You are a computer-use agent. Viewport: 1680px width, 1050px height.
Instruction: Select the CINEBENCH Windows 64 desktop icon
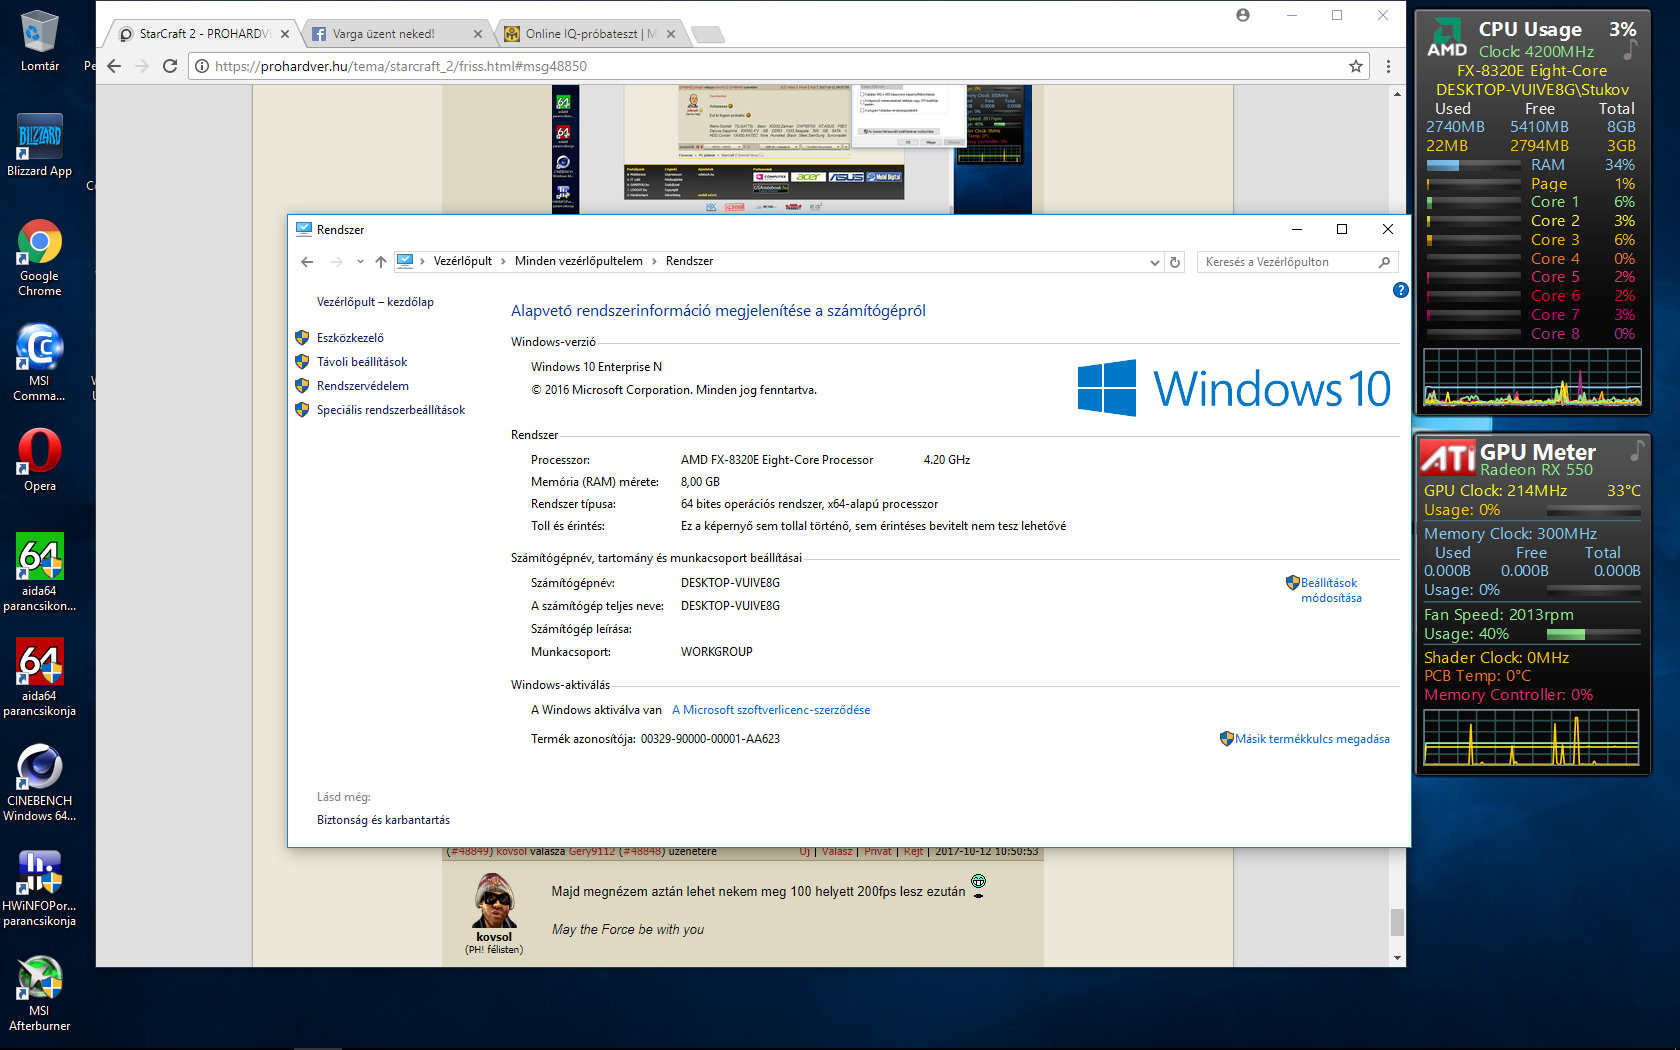(x=39, y=783)
